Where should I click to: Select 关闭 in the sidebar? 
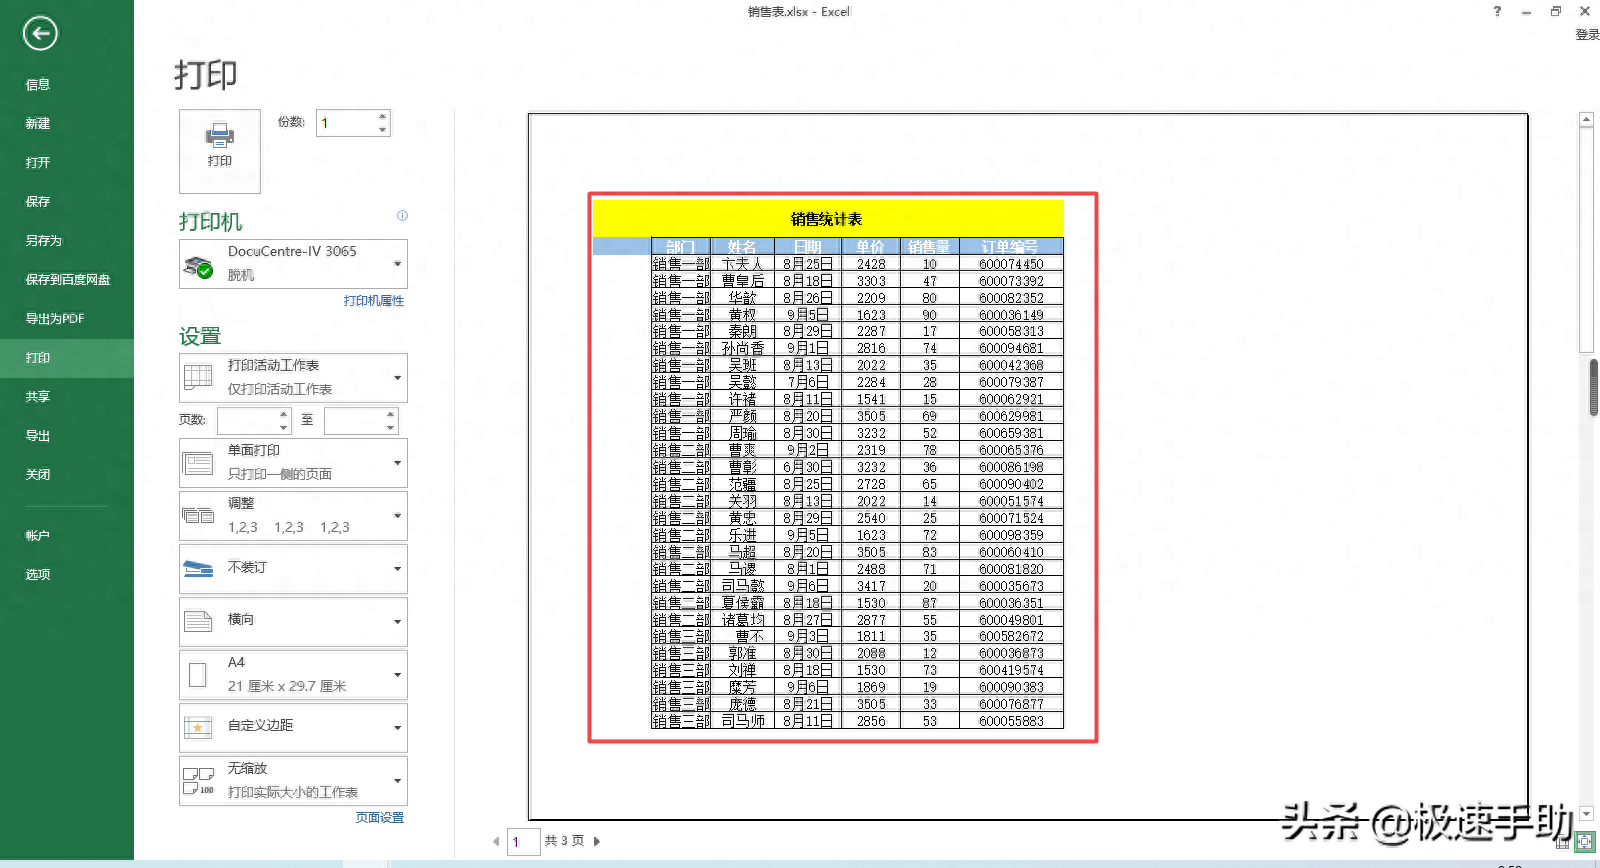pyautogui.click(x=67, y=475)
